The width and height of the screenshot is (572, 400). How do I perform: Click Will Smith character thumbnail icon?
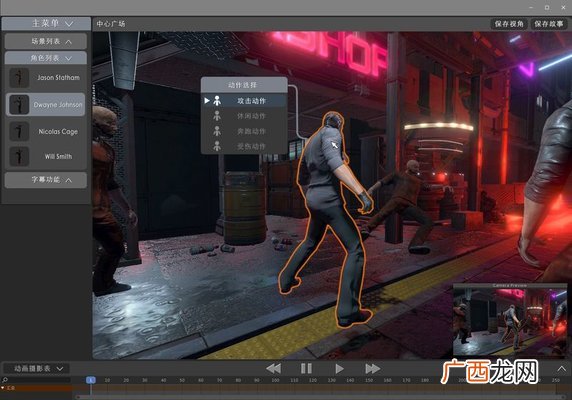19,156
